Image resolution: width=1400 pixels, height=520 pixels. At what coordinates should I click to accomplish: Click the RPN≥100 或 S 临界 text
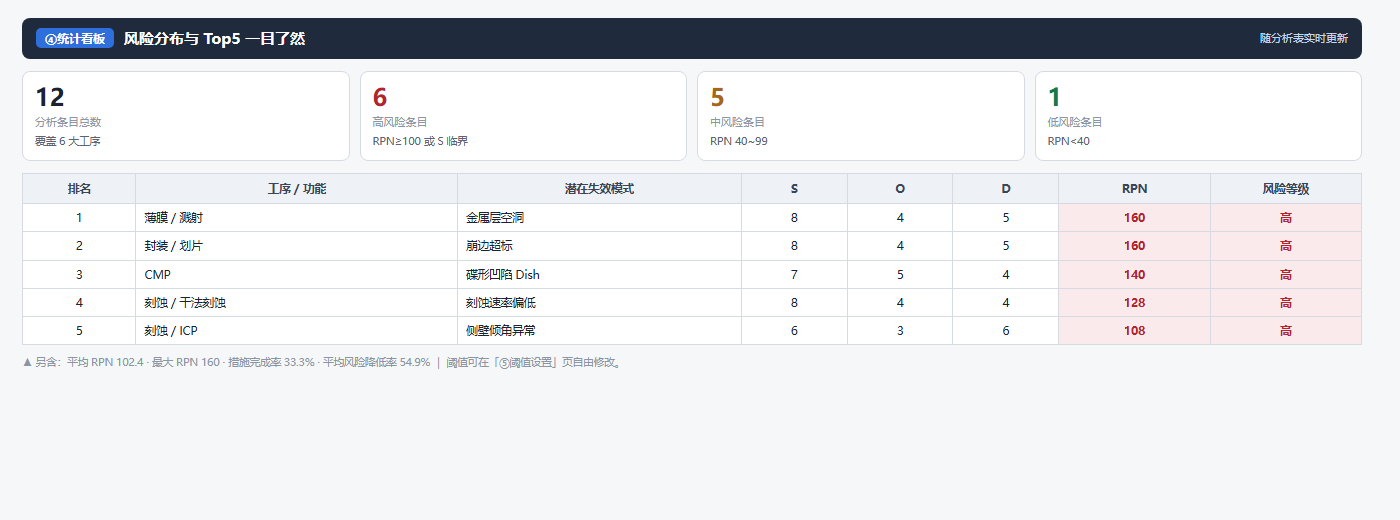(x=420, y=141)
